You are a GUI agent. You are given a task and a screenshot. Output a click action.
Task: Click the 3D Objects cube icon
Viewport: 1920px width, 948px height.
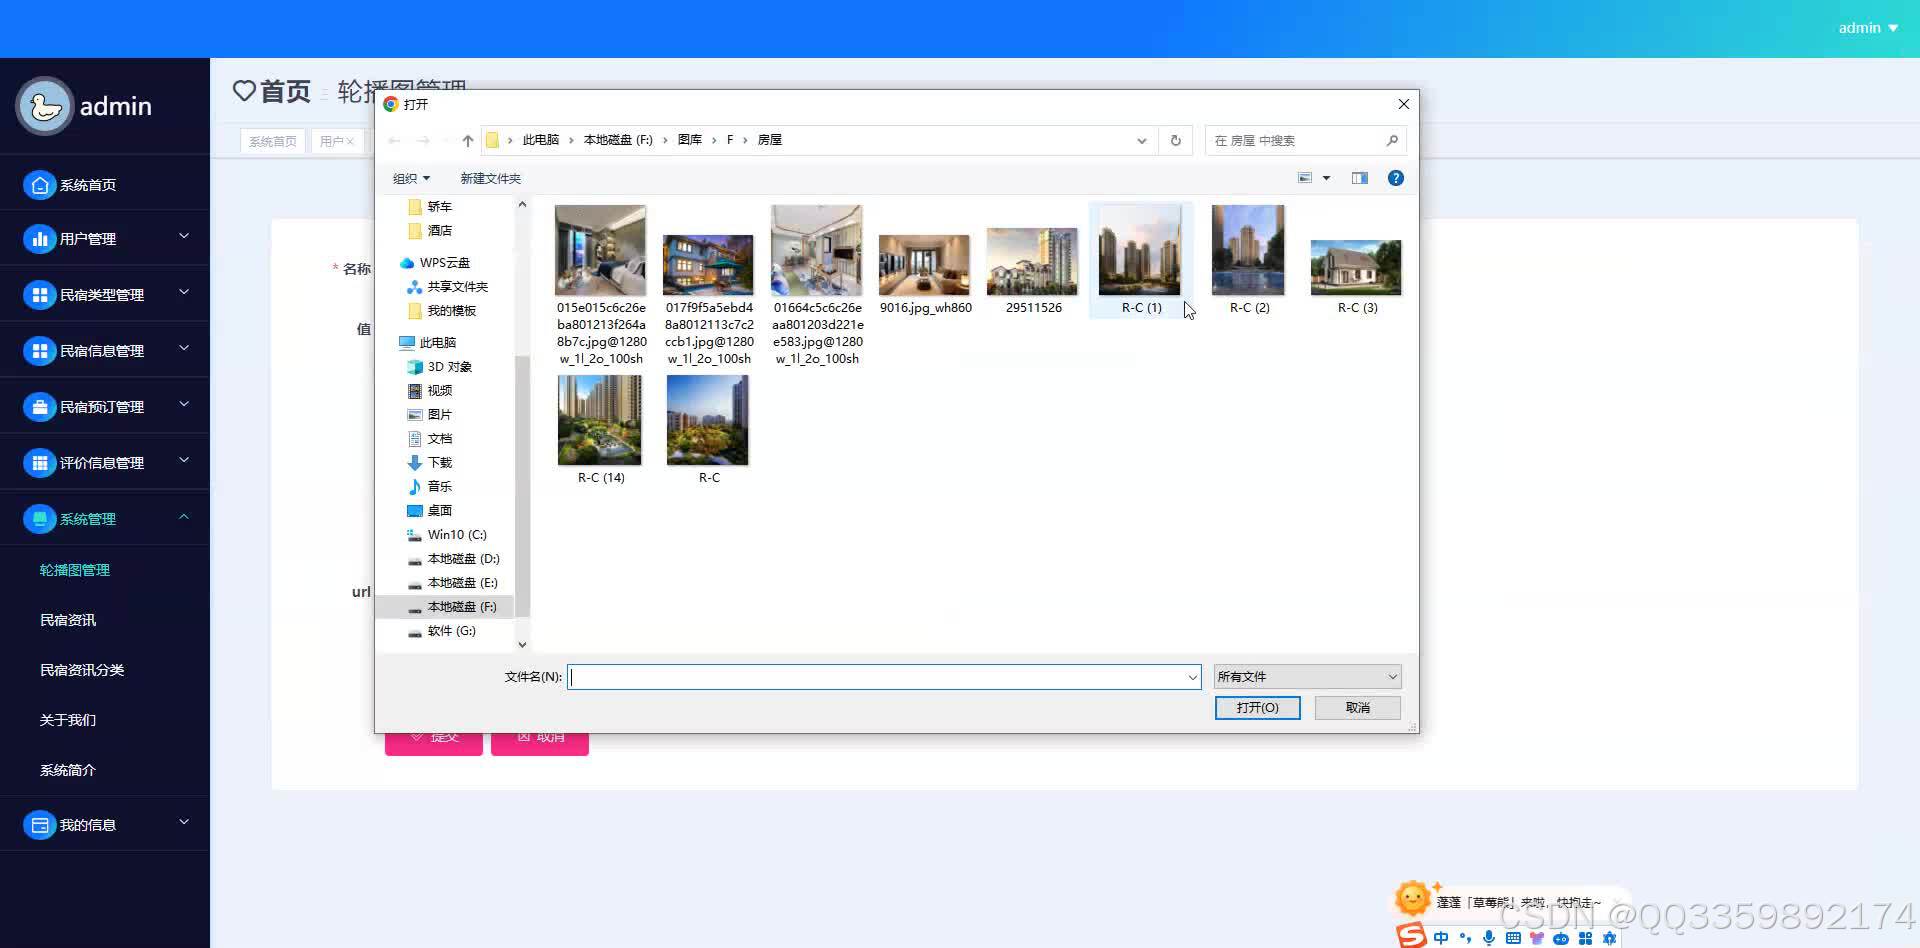tap(415, 367)
